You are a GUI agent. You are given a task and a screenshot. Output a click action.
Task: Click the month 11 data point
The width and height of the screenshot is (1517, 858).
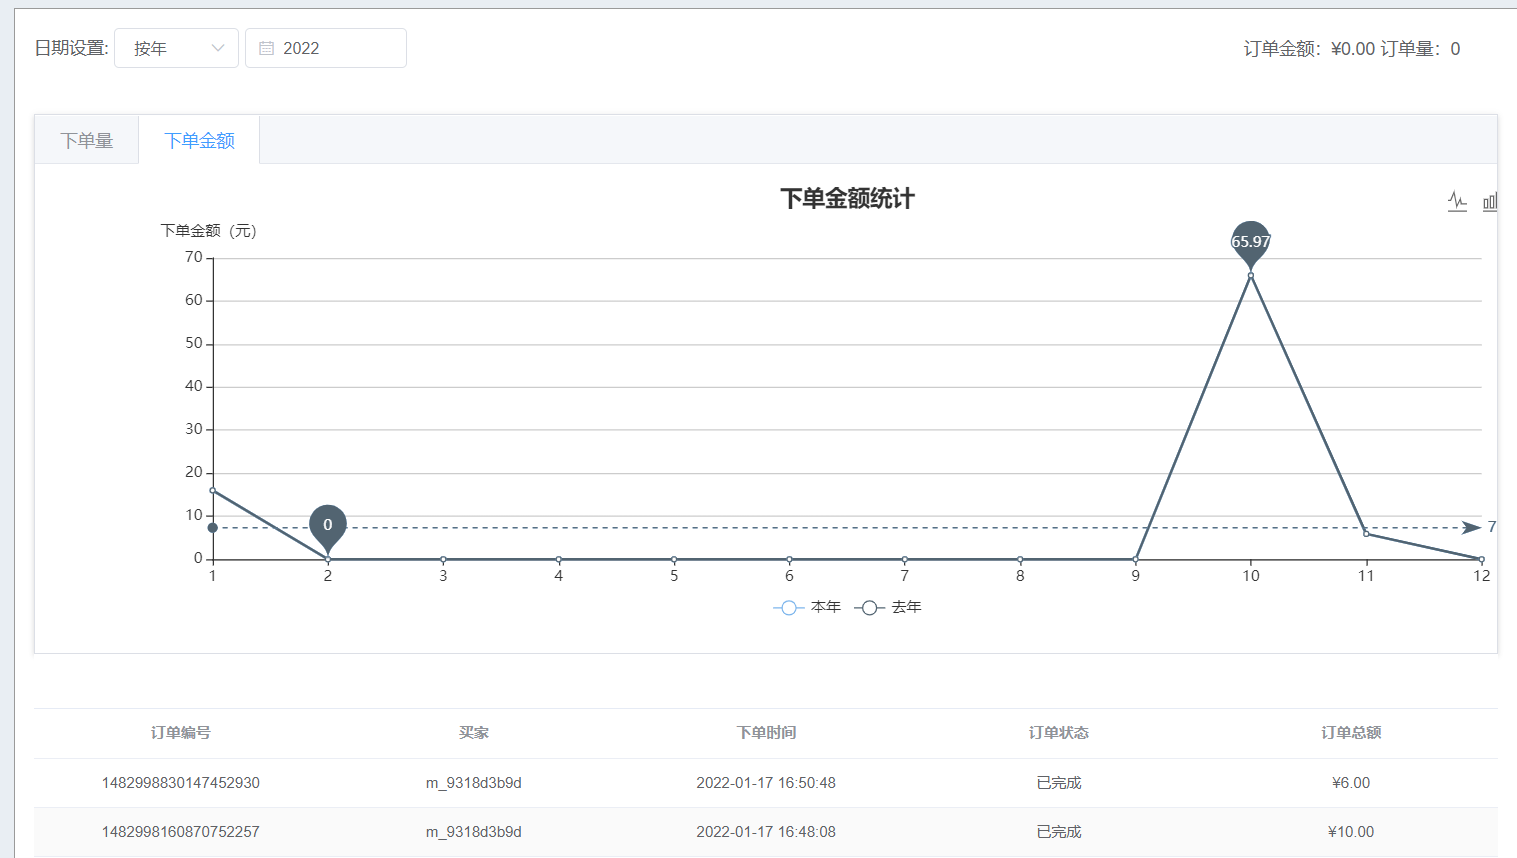pos(1366,534)
